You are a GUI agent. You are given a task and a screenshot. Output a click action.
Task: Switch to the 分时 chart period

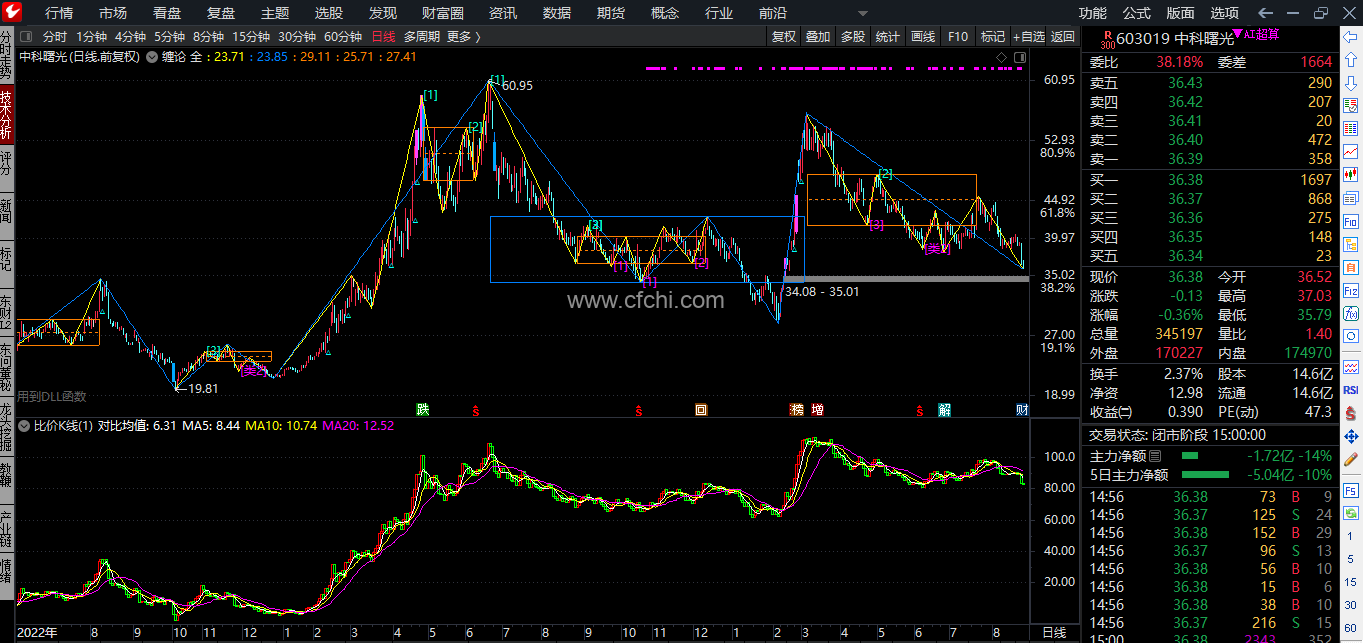(55, 37)
